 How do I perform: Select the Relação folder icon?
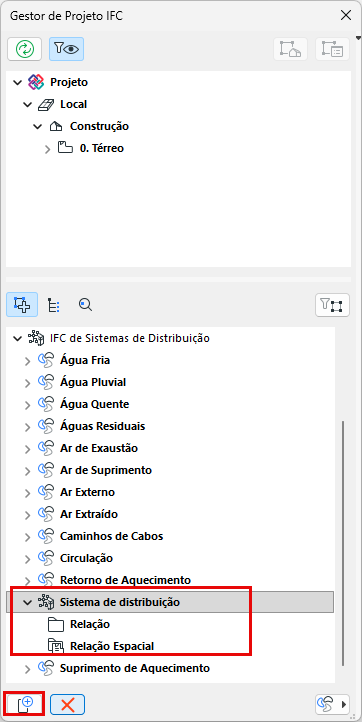tap(56, 624)
